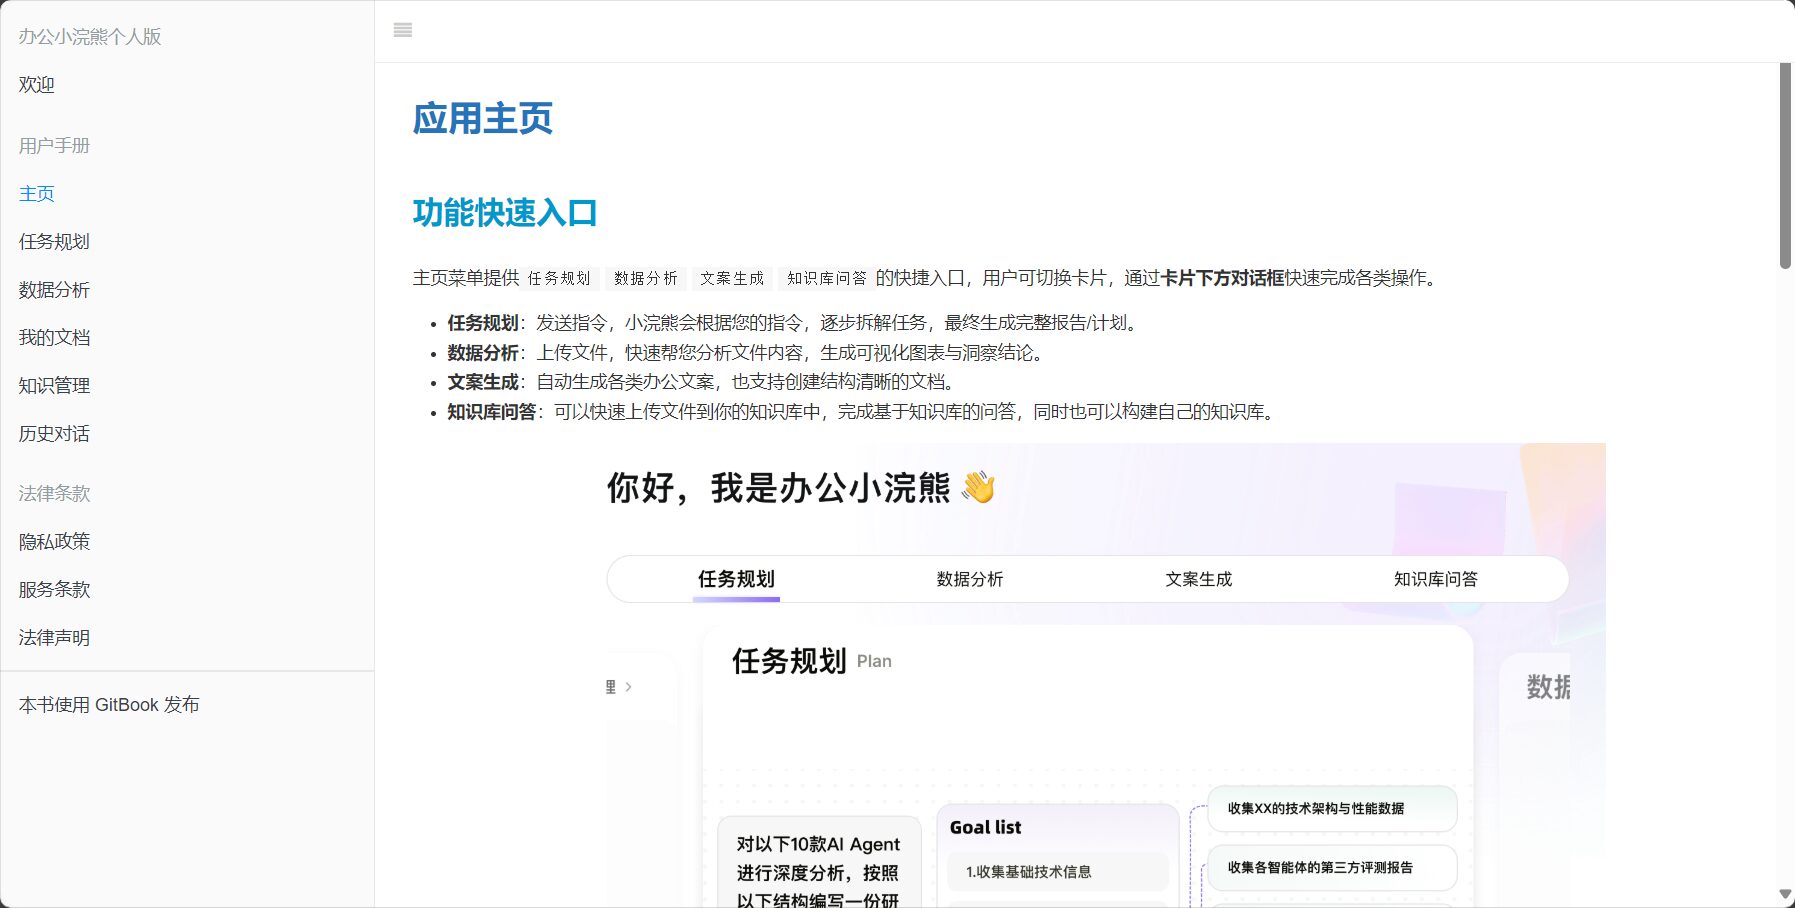1795x908 pixels.
Task: Click the 收集各智能体的第三方评测报告 box
Action: (1332, 868)
